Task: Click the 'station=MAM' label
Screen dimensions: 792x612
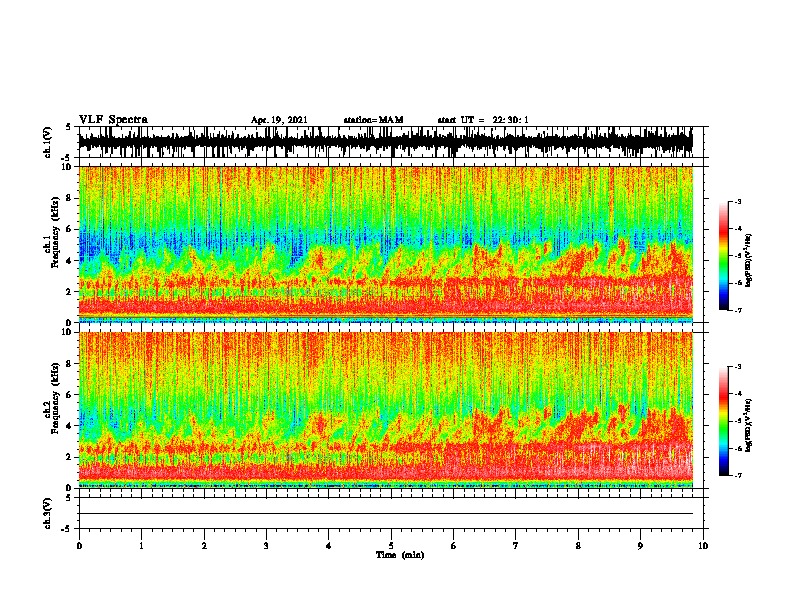Action: [373, 120]
